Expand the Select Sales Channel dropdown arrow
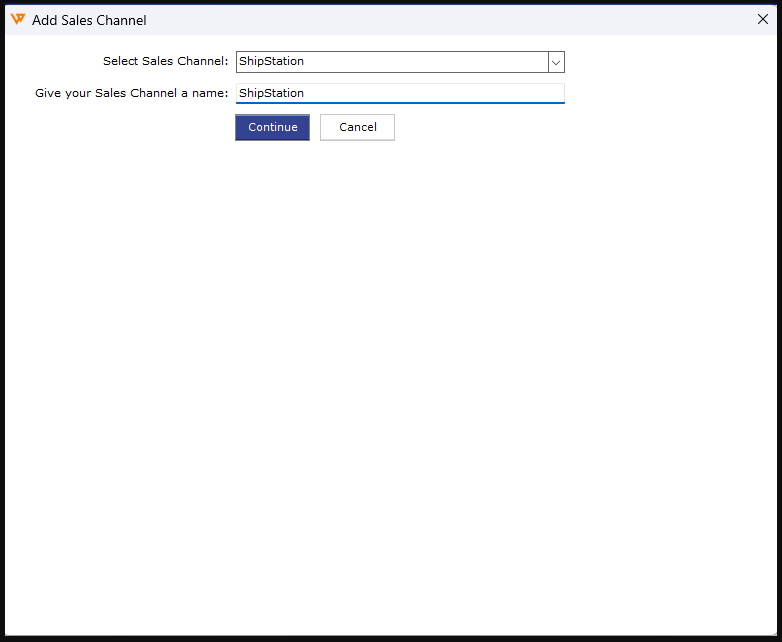782x642 pixels. click(556, 62)
